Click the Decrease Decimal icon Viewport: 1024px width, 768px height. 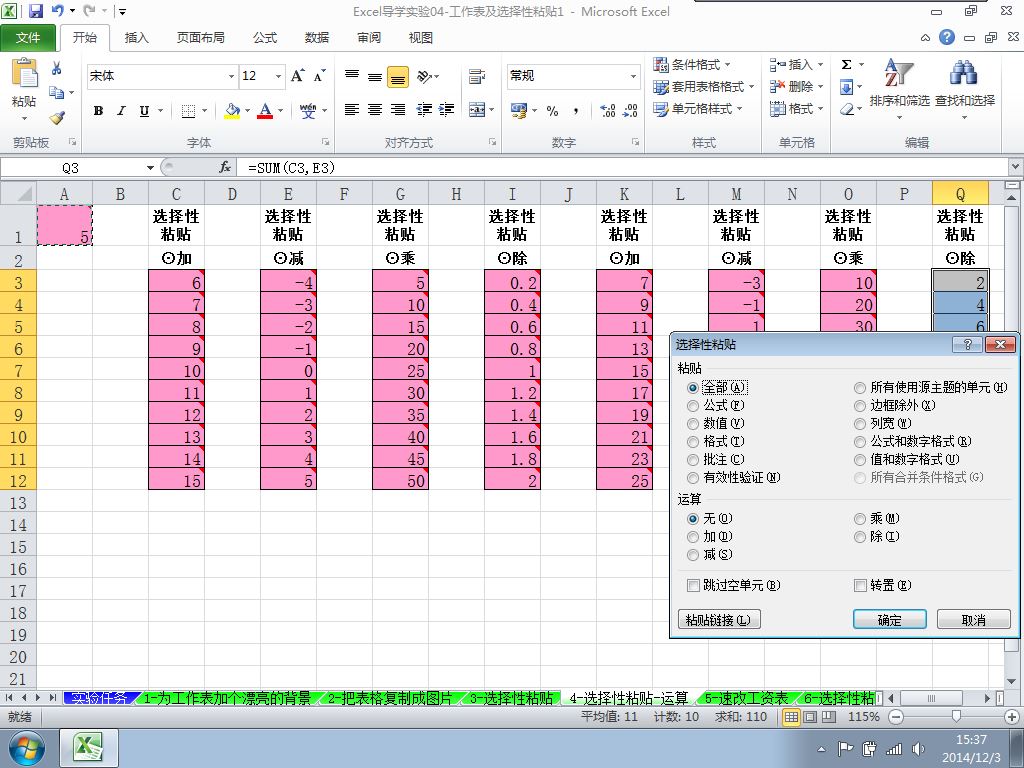pos(630,111)
